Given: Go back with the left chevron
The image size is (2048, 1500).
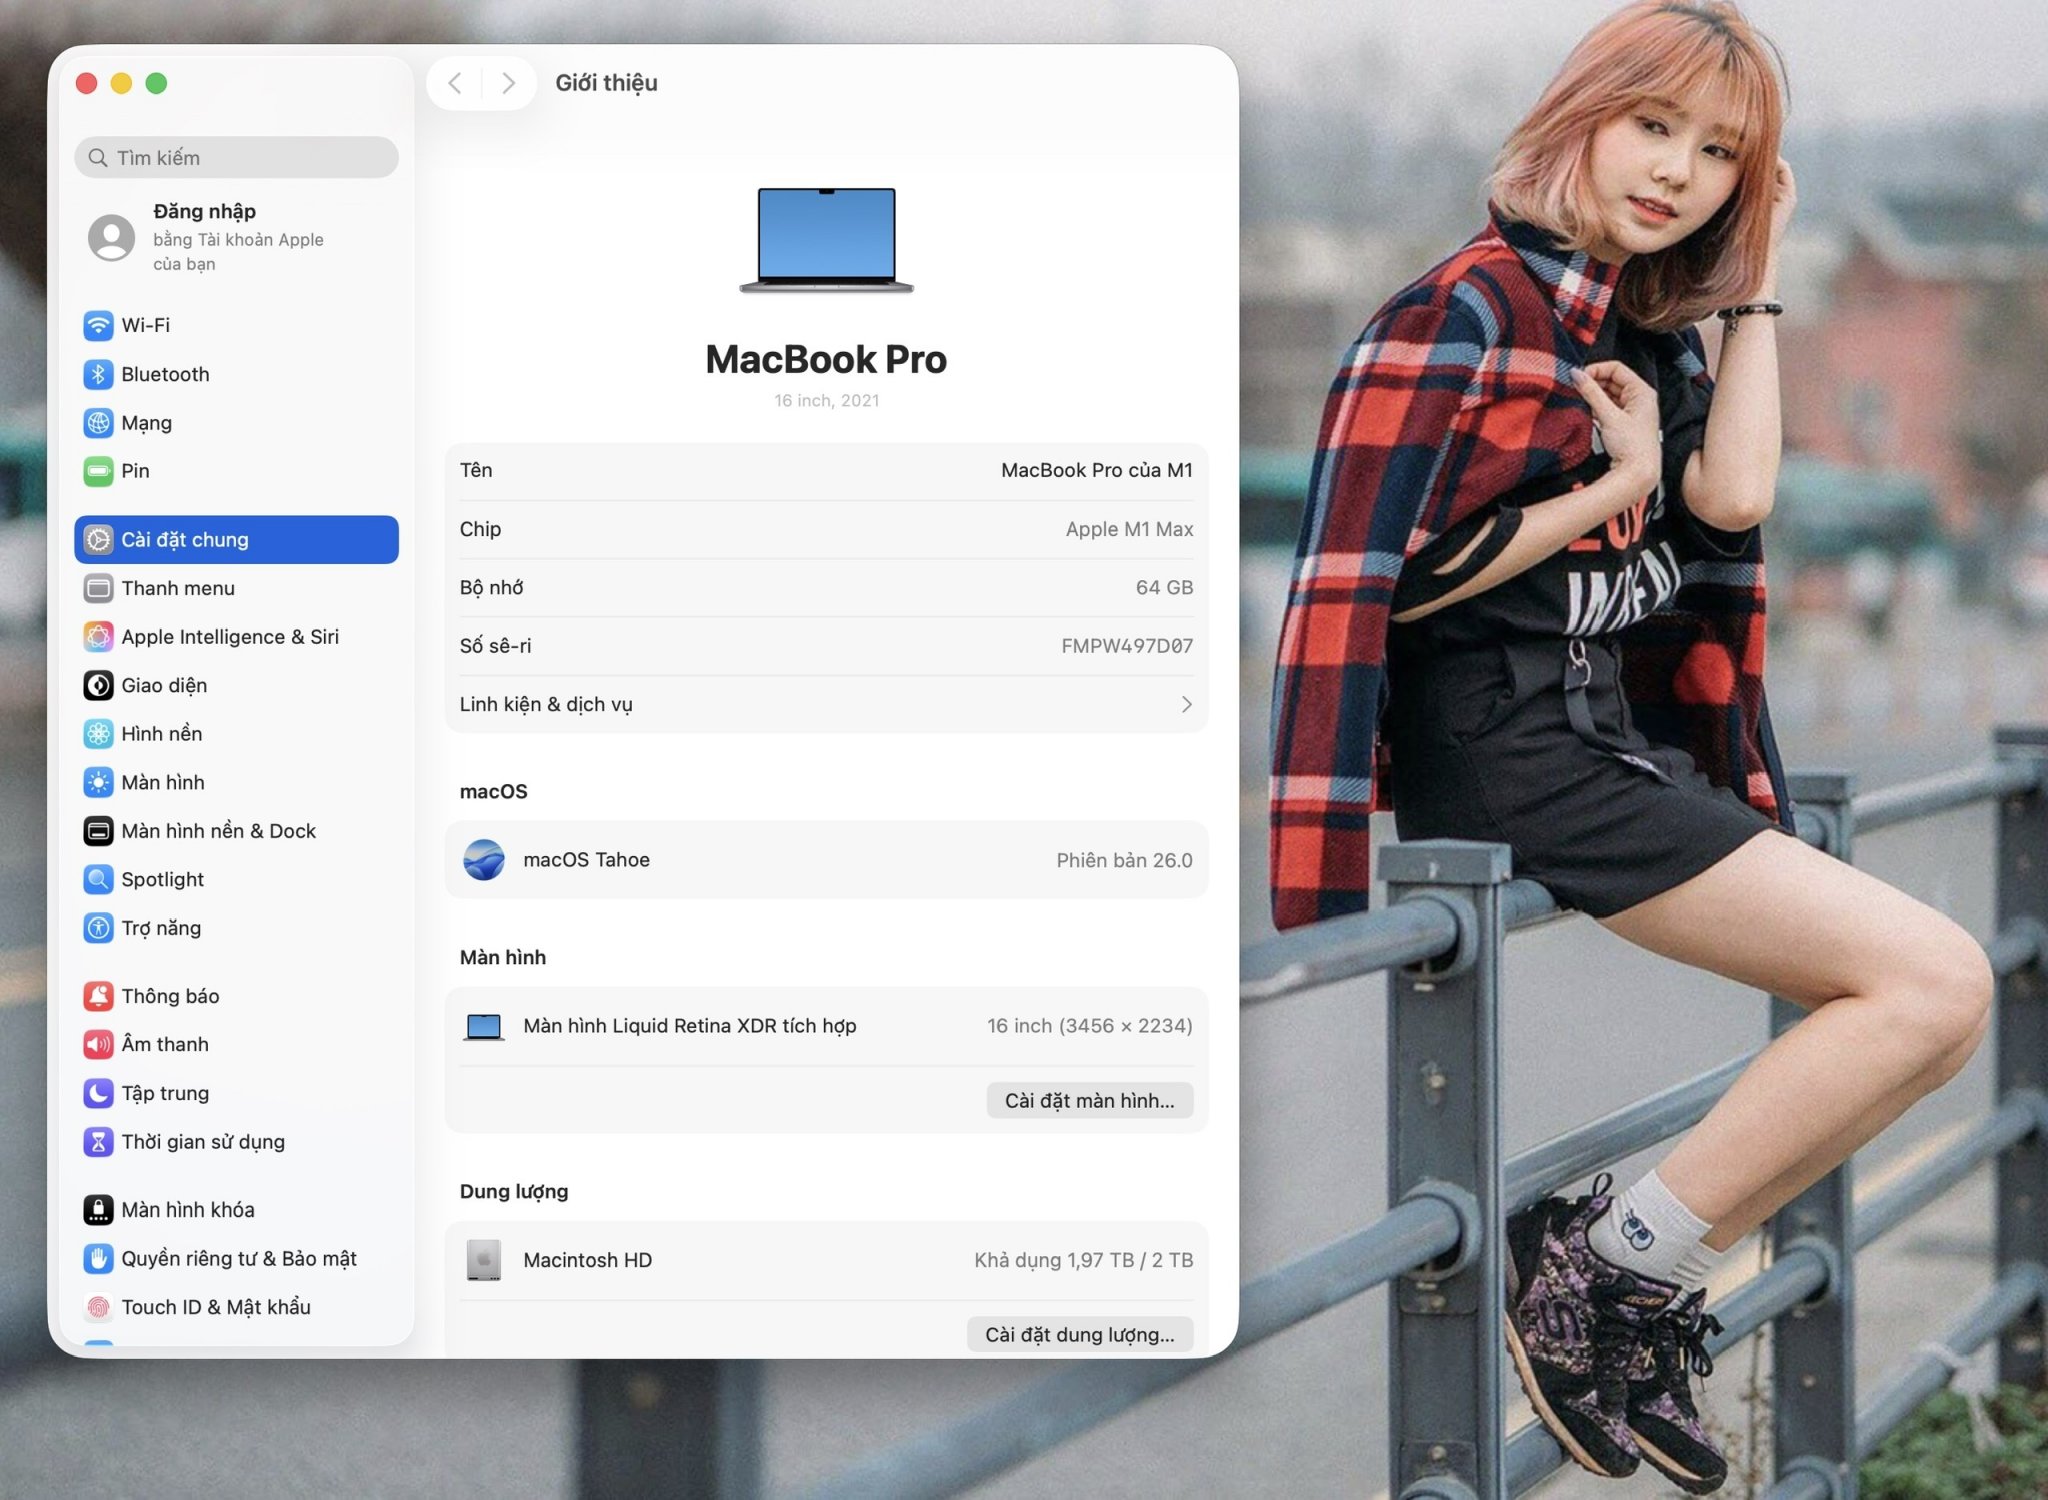Looking at the screenshot, I should [455, 83].
